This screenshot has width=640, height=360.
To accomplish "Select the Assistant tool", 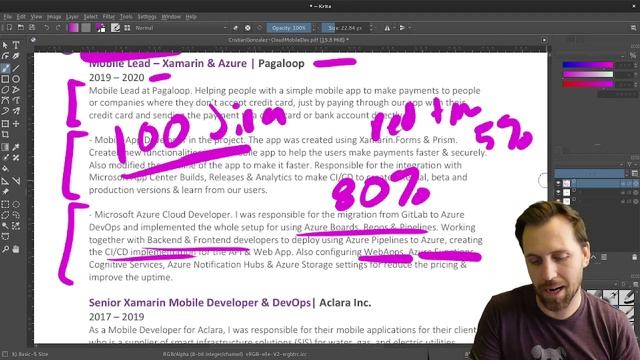I will click(5, 181).
